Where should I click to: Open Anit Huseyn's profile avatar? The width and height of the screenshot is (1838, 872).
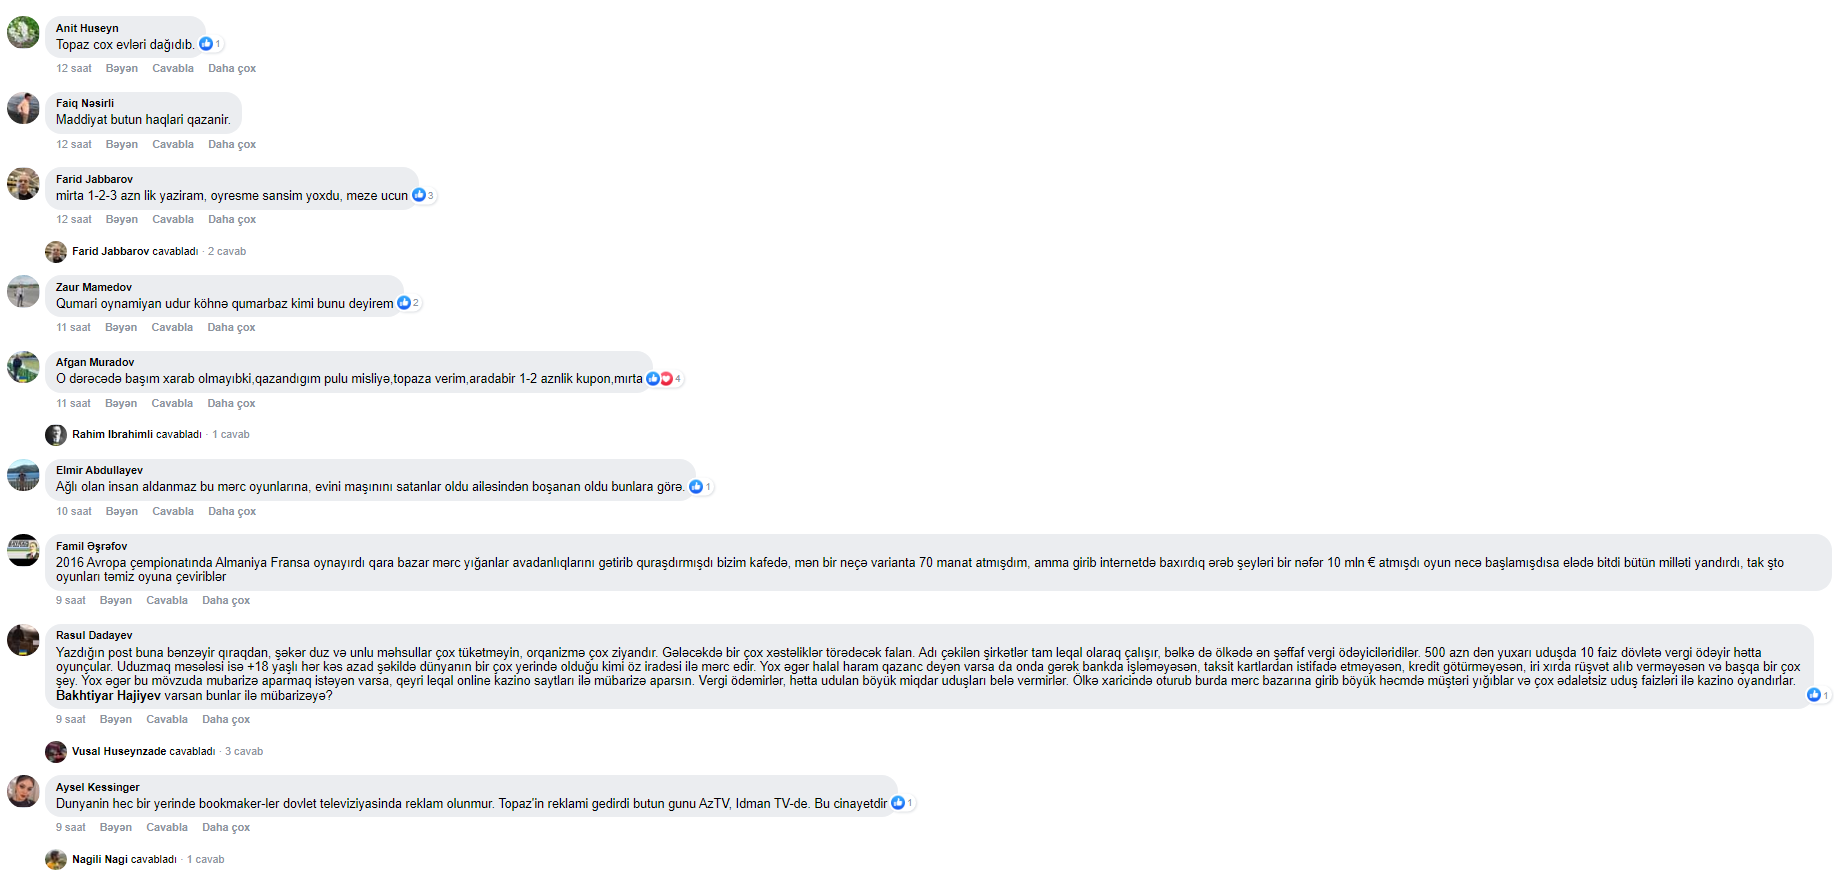23,32
